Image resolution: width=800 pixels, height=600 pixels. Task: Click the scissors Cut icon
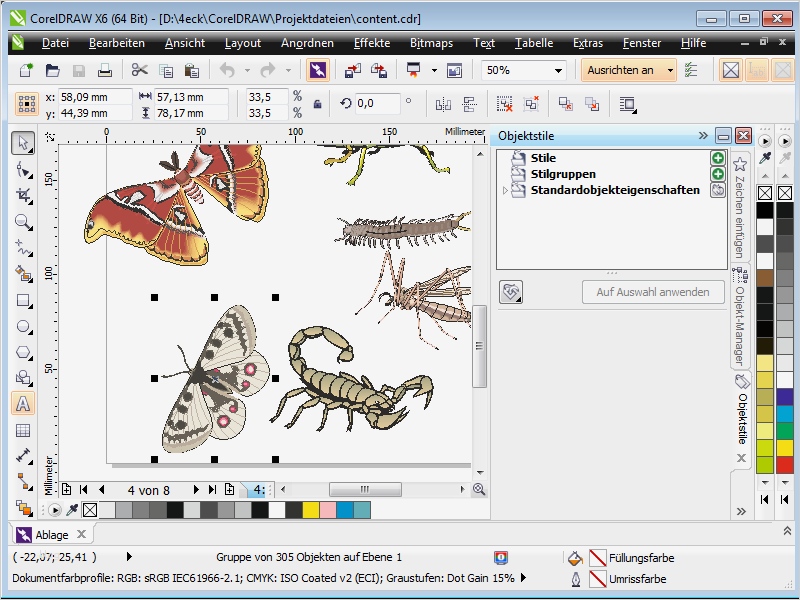click(x=139, y=71)
